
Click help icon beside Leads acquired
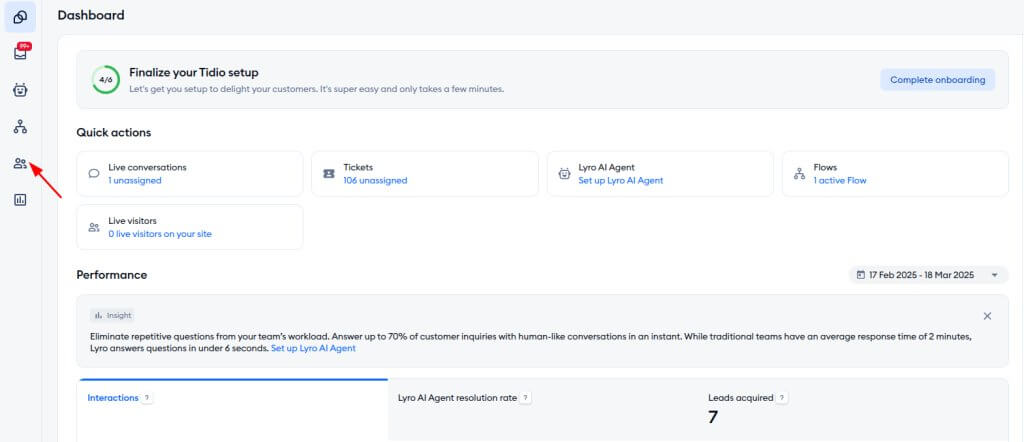click(x=782, y=398)
